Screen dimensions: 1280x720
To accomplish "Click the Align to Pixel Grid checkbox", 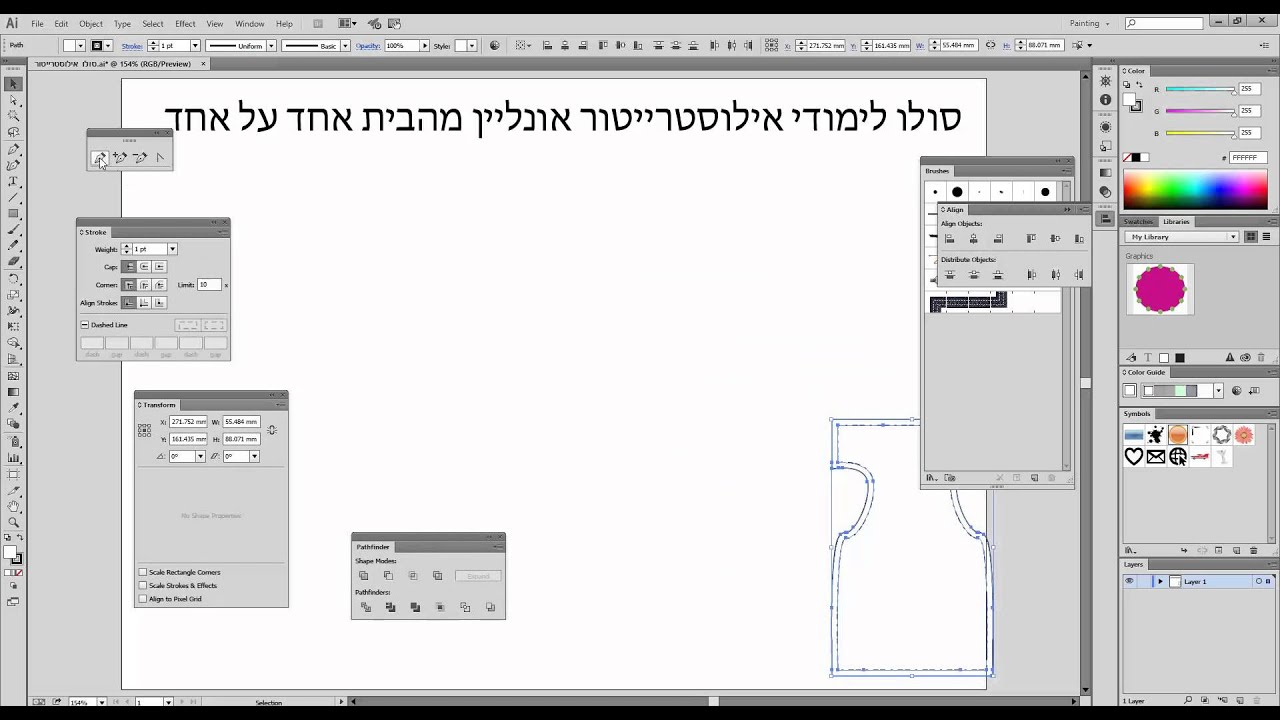I will pyautogui.click(x=143, y=599).
